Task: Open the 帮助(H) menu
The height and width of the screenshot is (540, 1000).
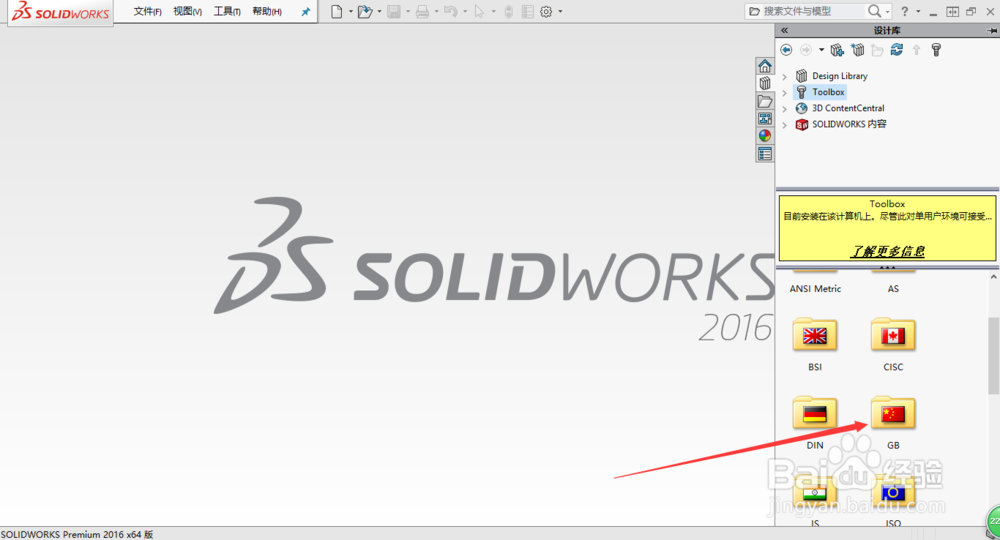Action: pos(267,11)
